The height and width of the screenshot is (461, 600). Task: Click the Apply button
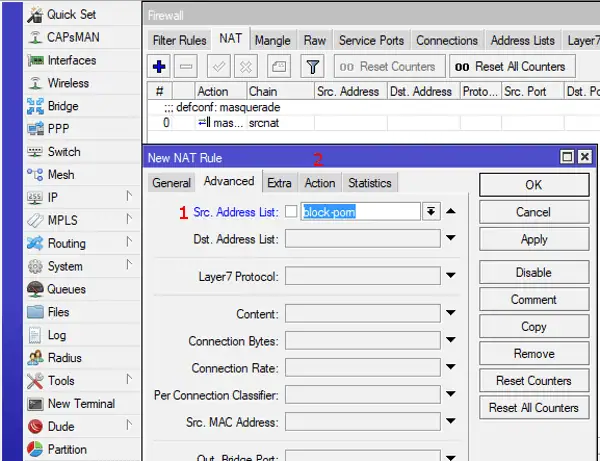coord(534,239)
